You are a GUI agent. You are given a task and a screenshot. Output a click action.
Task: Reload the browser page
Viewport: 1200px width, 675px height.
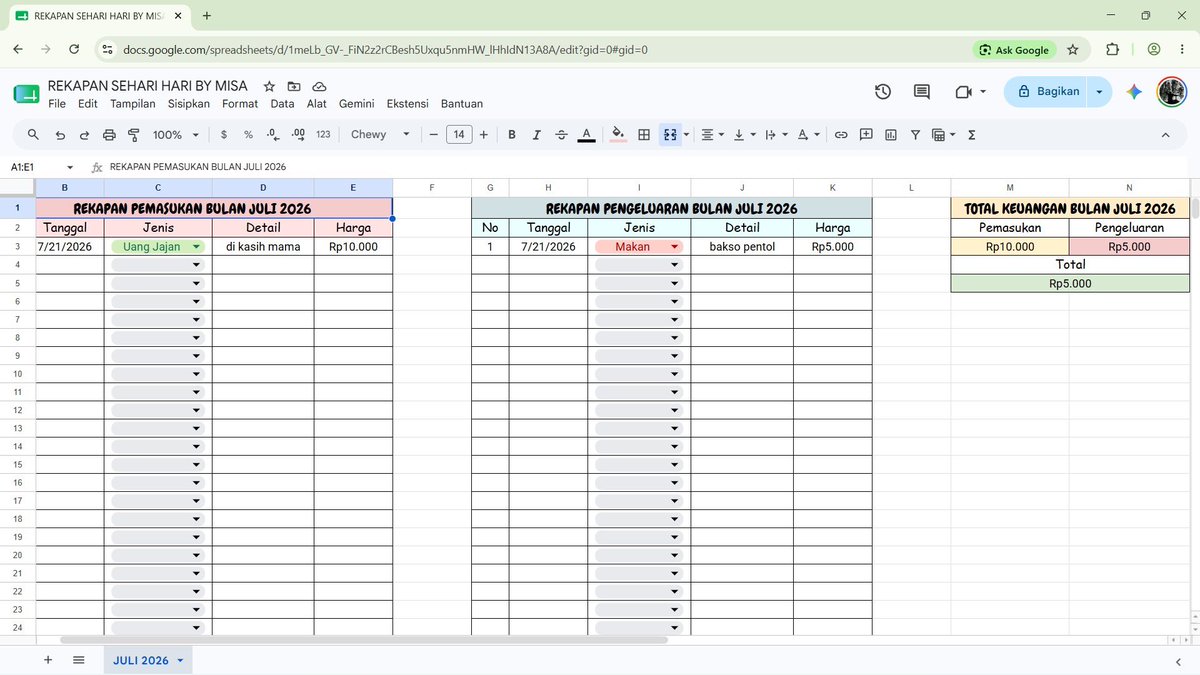(74, 49)
